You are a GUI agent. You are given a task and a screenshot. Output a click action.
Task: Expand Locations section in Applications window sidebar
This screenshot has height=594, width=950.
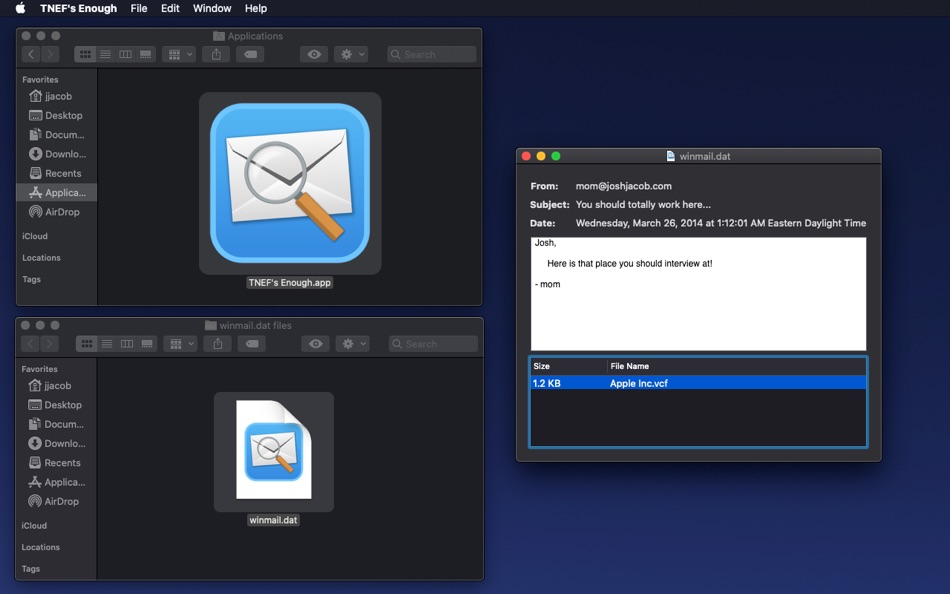[41, 258]
